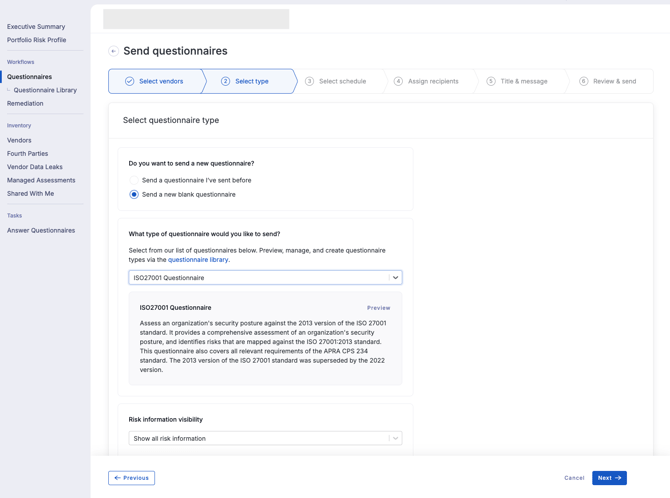Click step 4 number circle for Assign recipients
The height and width of the screenshot is (498, 670).
[x=398, y=81]
